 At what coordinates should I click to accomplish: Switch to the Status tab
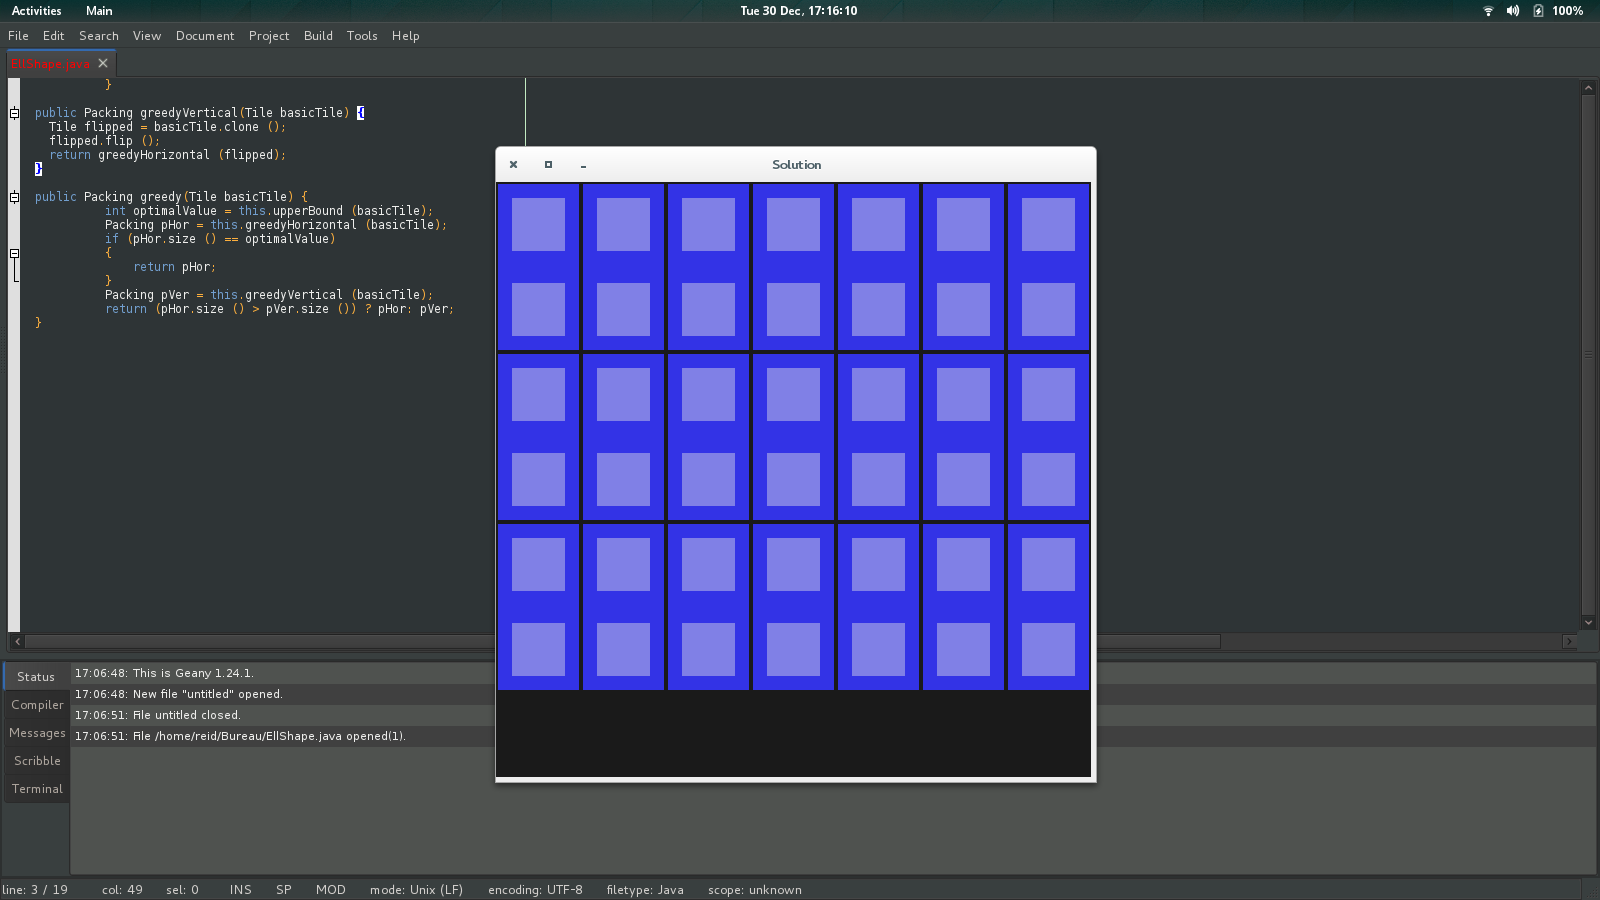[x=36, y=677]
